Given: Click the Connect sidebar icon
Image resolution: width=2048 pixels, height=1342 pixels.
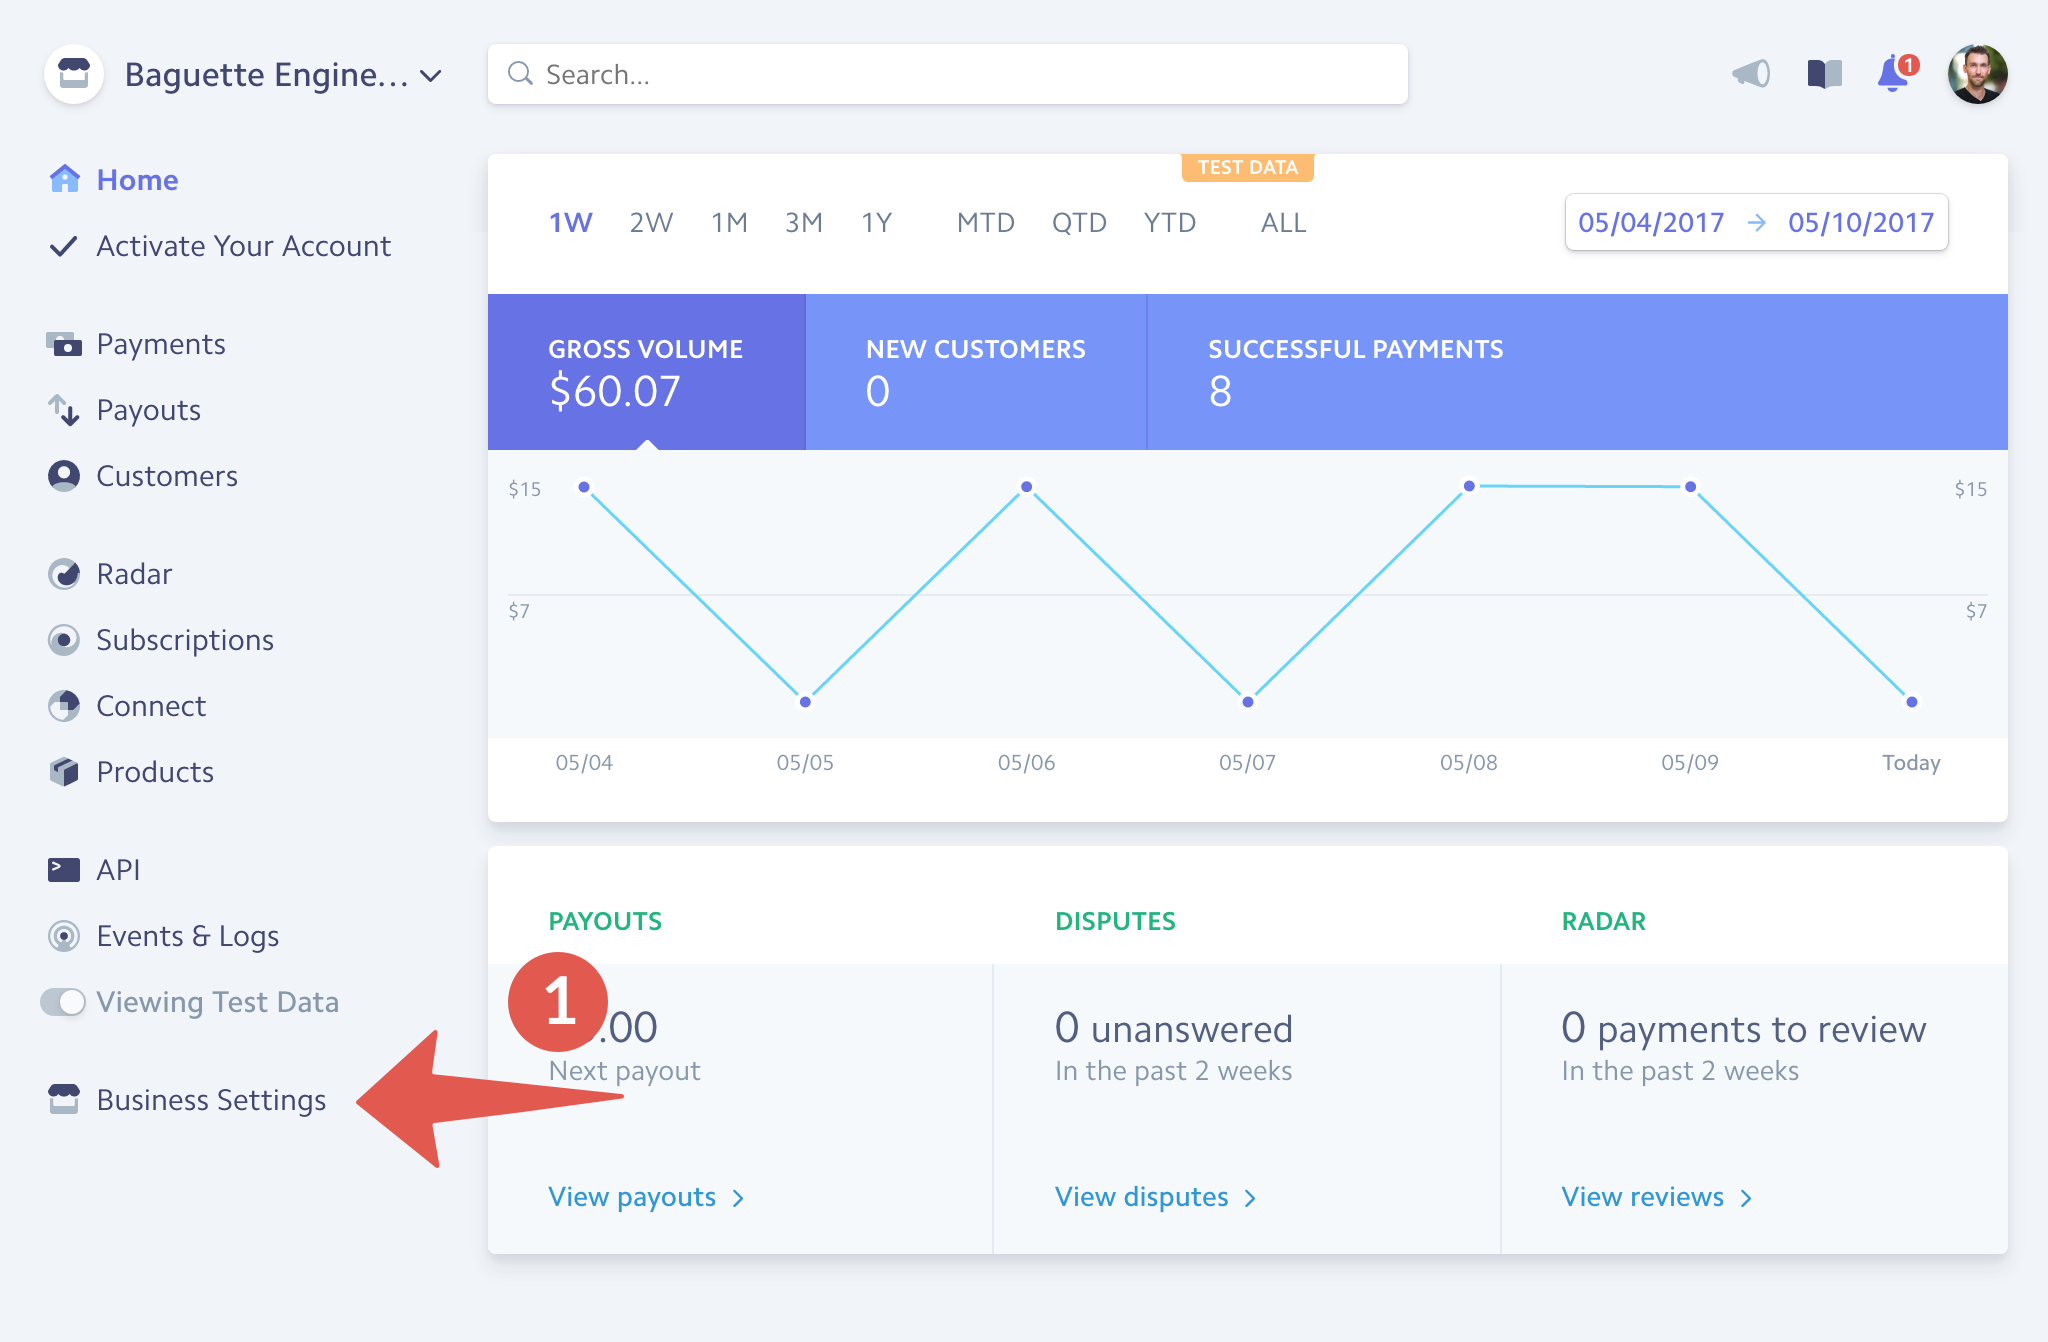Looking at the screenshot, I should pyautogui.click(x=64, y=706).
